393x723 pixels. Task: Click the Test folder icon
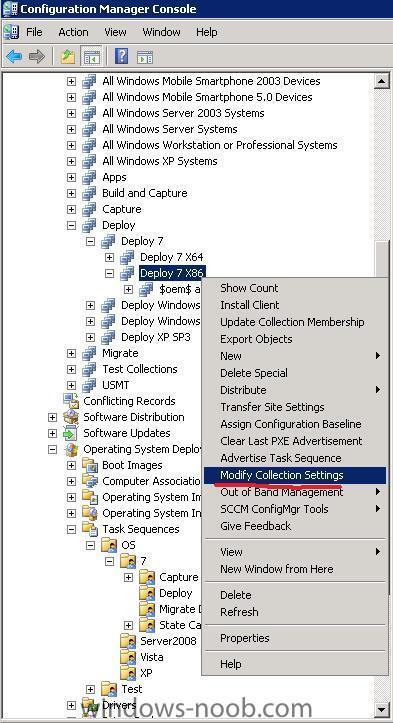[109, 689]
